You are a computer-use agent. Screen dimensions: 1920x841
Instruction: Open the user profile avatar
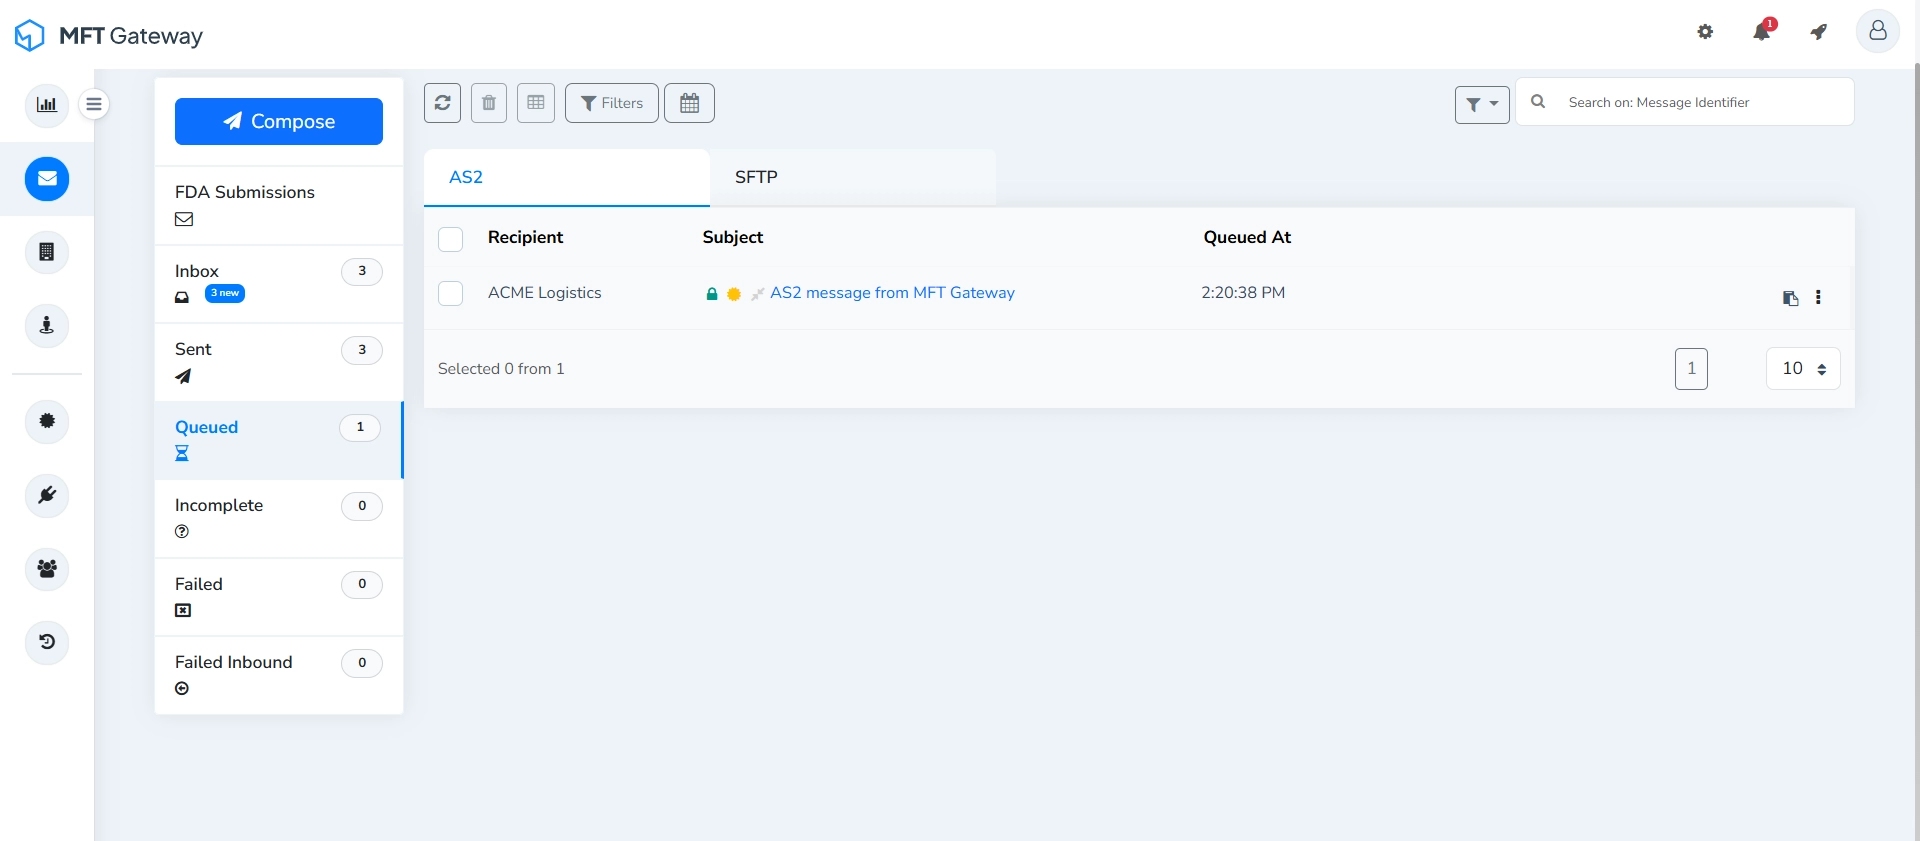tap(1878, 31)
